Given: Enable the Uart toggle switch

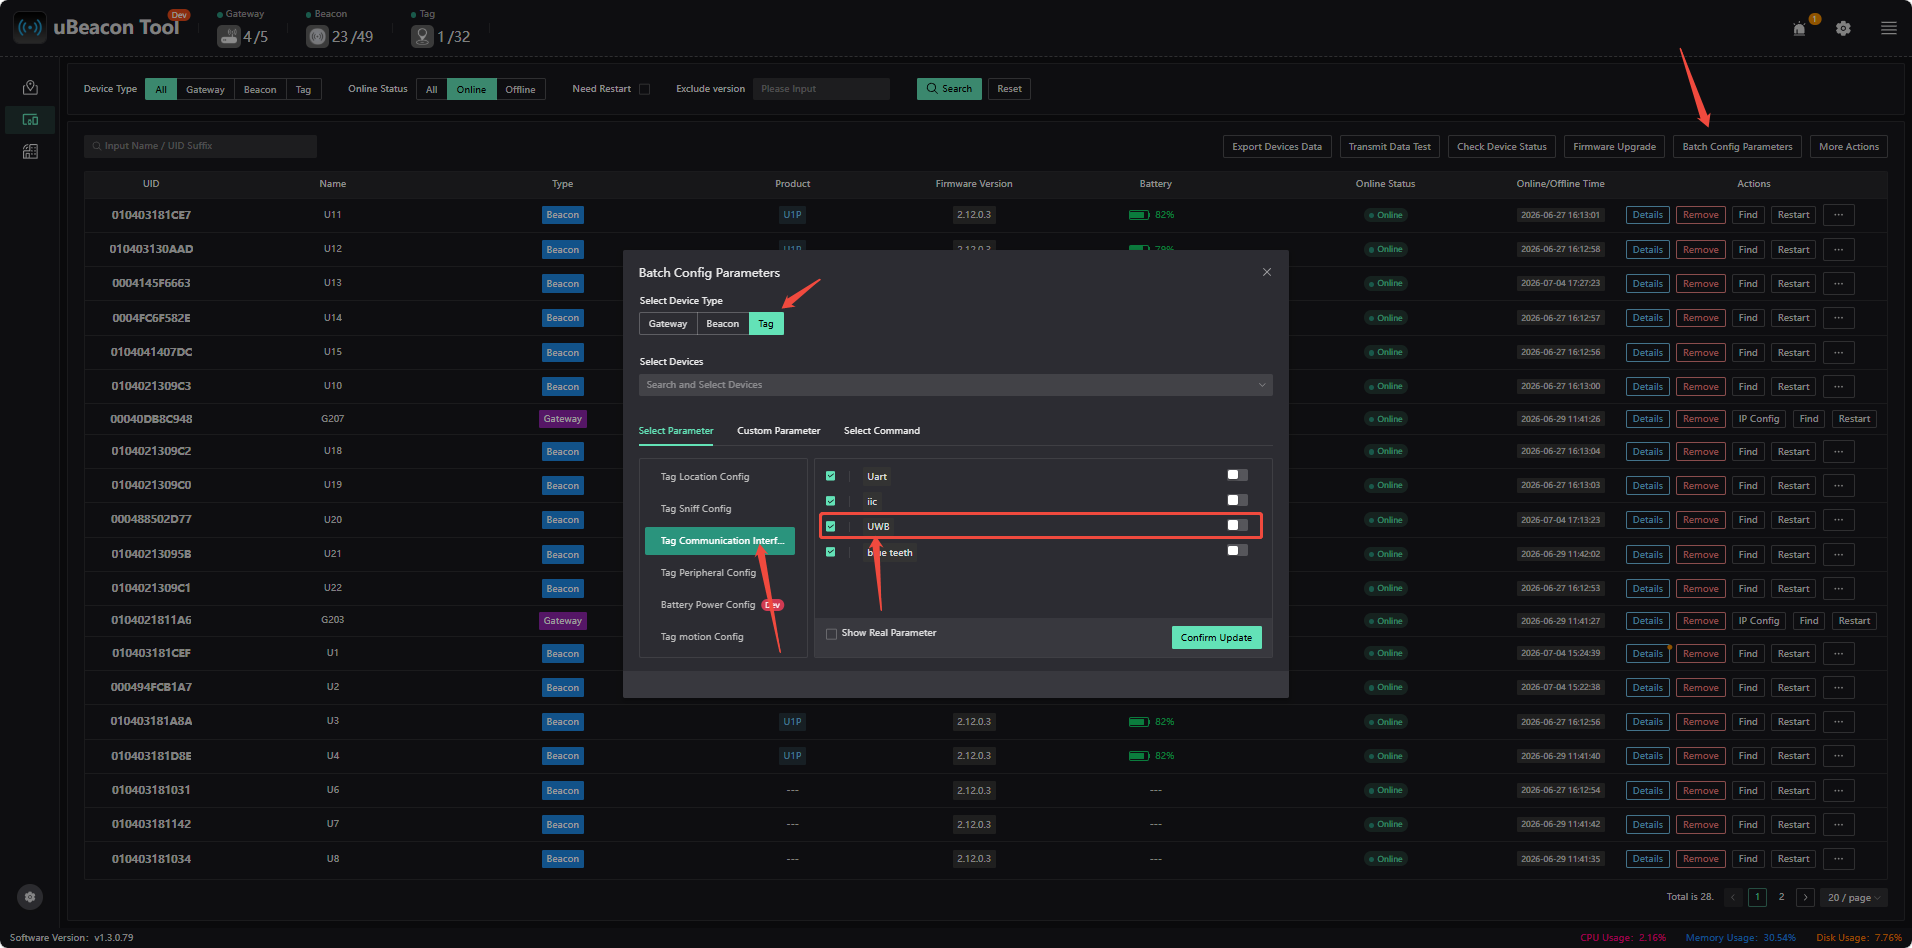Looking at the screenshot, I should (1237, 475).
